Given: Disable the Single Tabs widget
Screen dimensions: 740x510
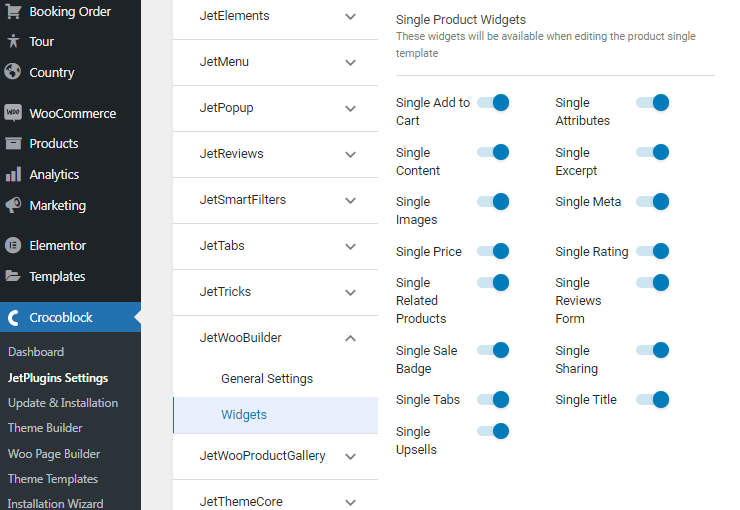Looking at the screenshot, I should coord(493,400).
